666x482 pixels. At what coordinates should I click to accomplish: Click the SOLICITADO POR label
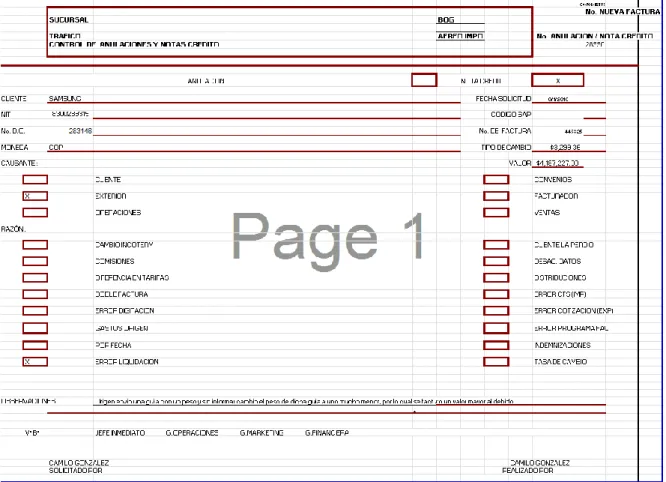click(x=75, y=471)
